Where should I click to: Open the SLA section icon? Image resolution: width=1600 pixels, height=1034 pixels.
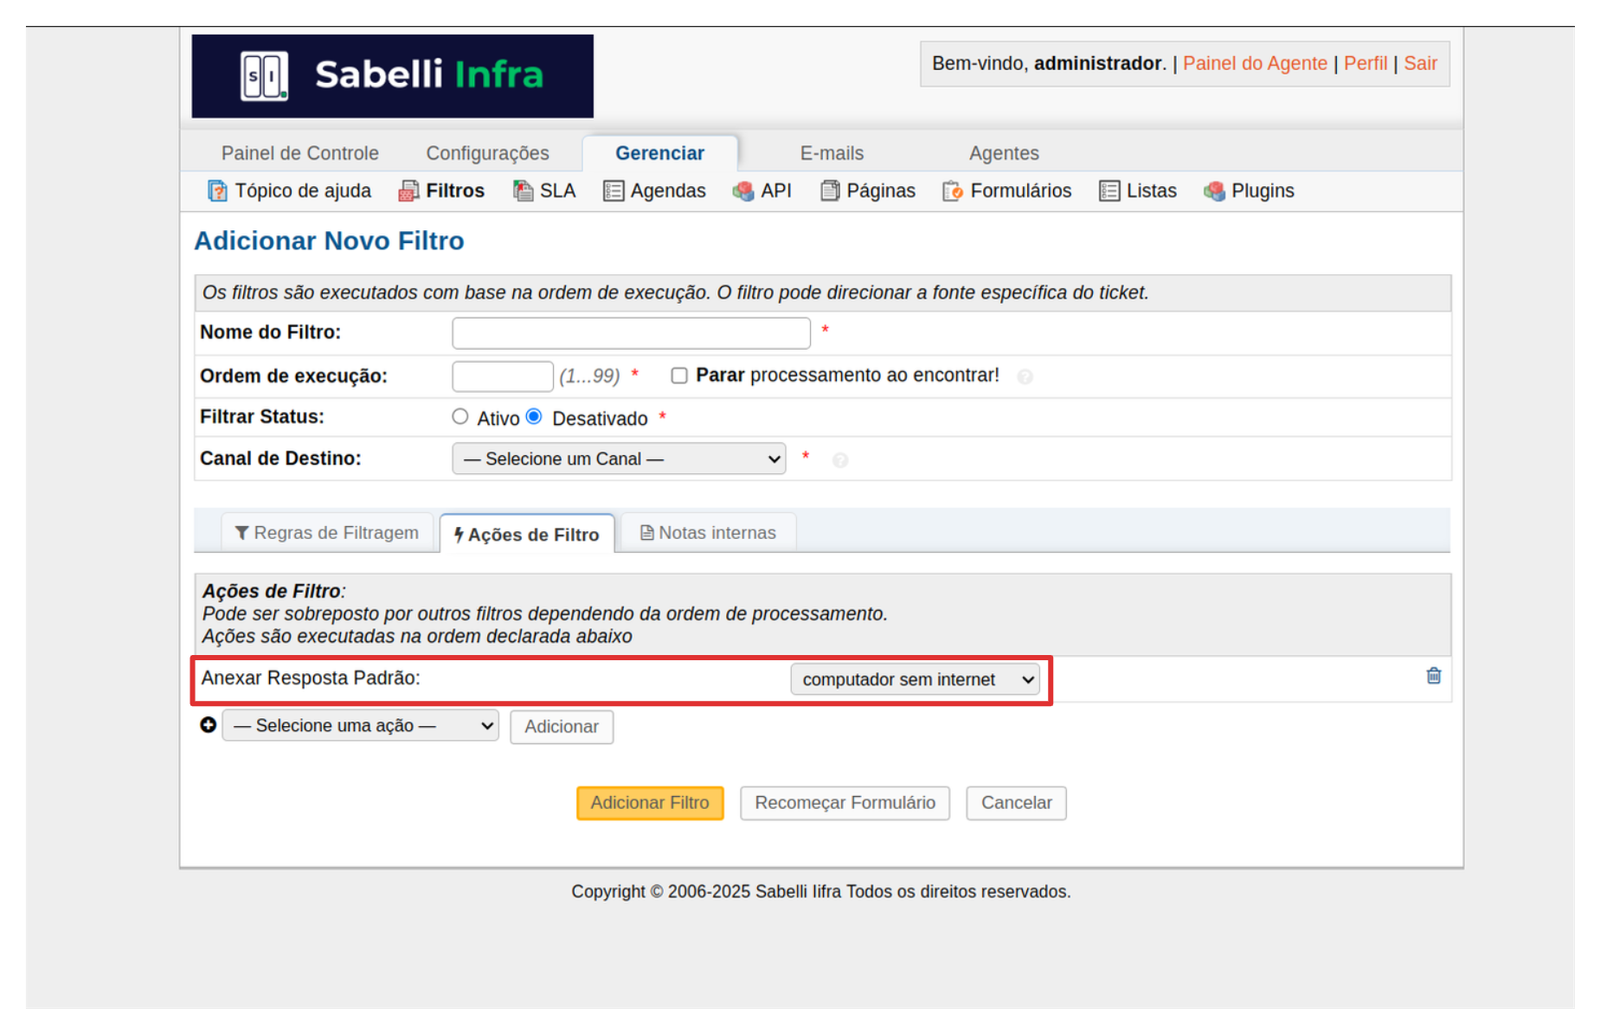[523, 191]
